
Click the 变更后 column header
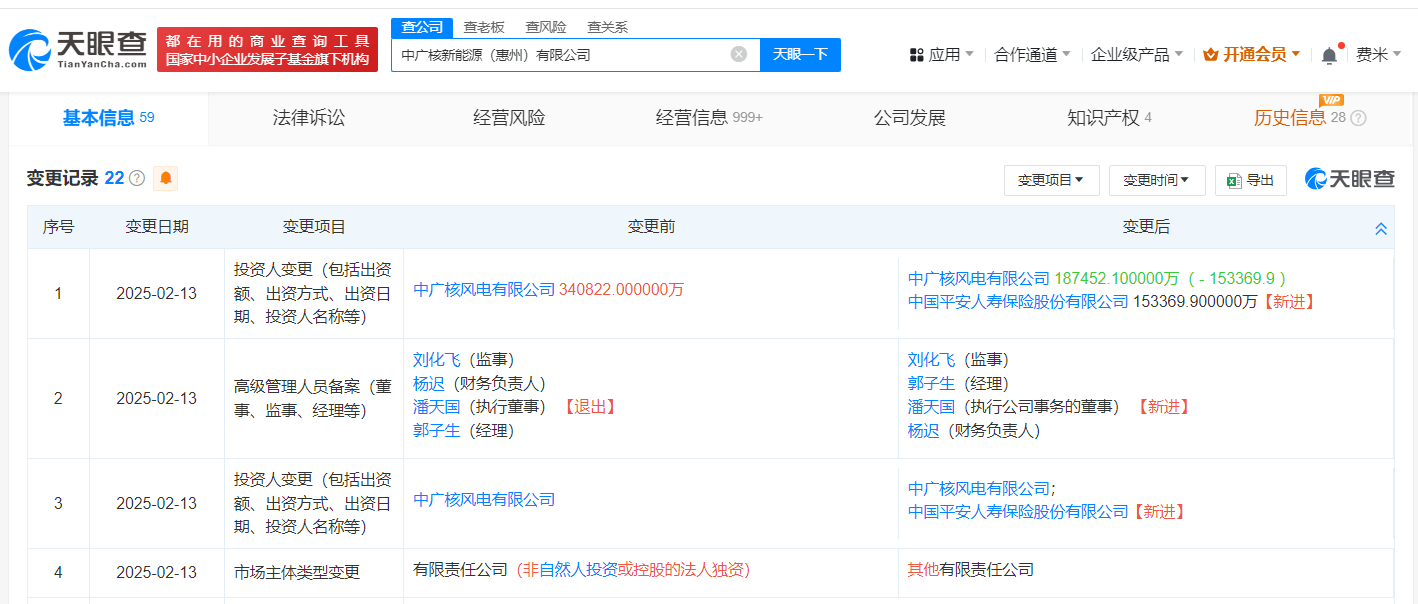click(x=1146, y=227)
